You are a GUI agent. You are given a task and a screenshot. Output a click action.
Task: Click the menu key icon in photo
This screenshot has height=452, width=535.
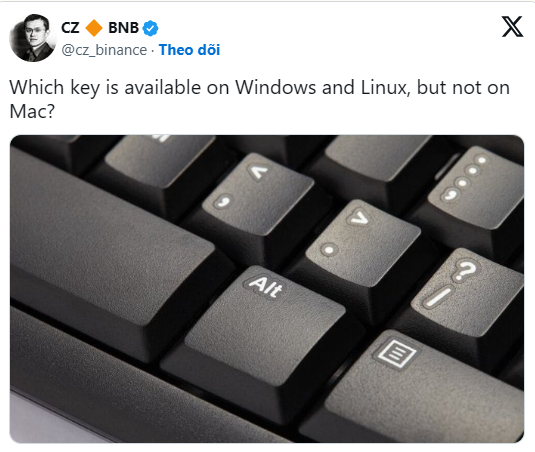396,353
